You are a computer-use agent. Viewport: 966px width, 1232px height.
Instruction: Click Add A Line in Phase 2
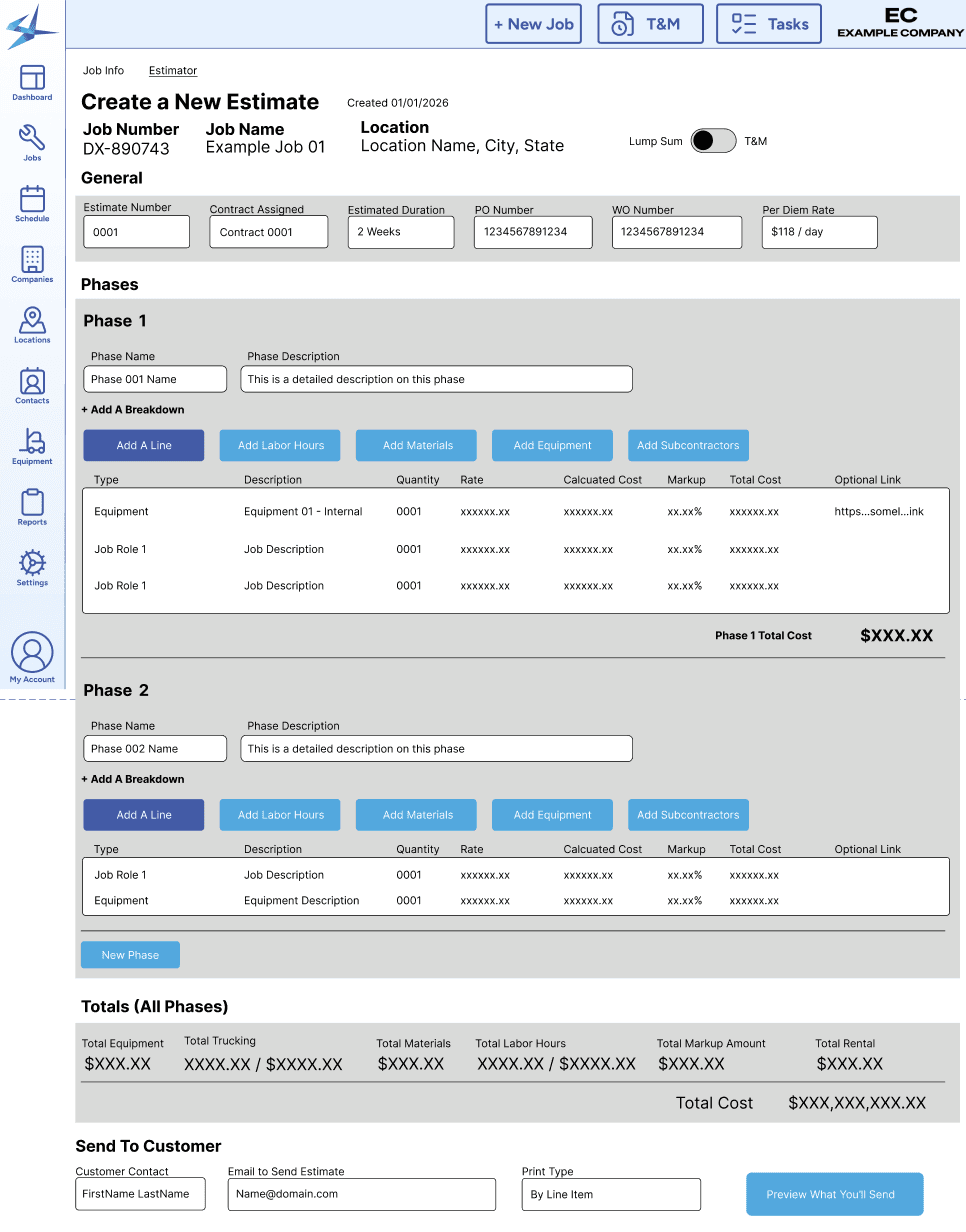tap(144, 815)
